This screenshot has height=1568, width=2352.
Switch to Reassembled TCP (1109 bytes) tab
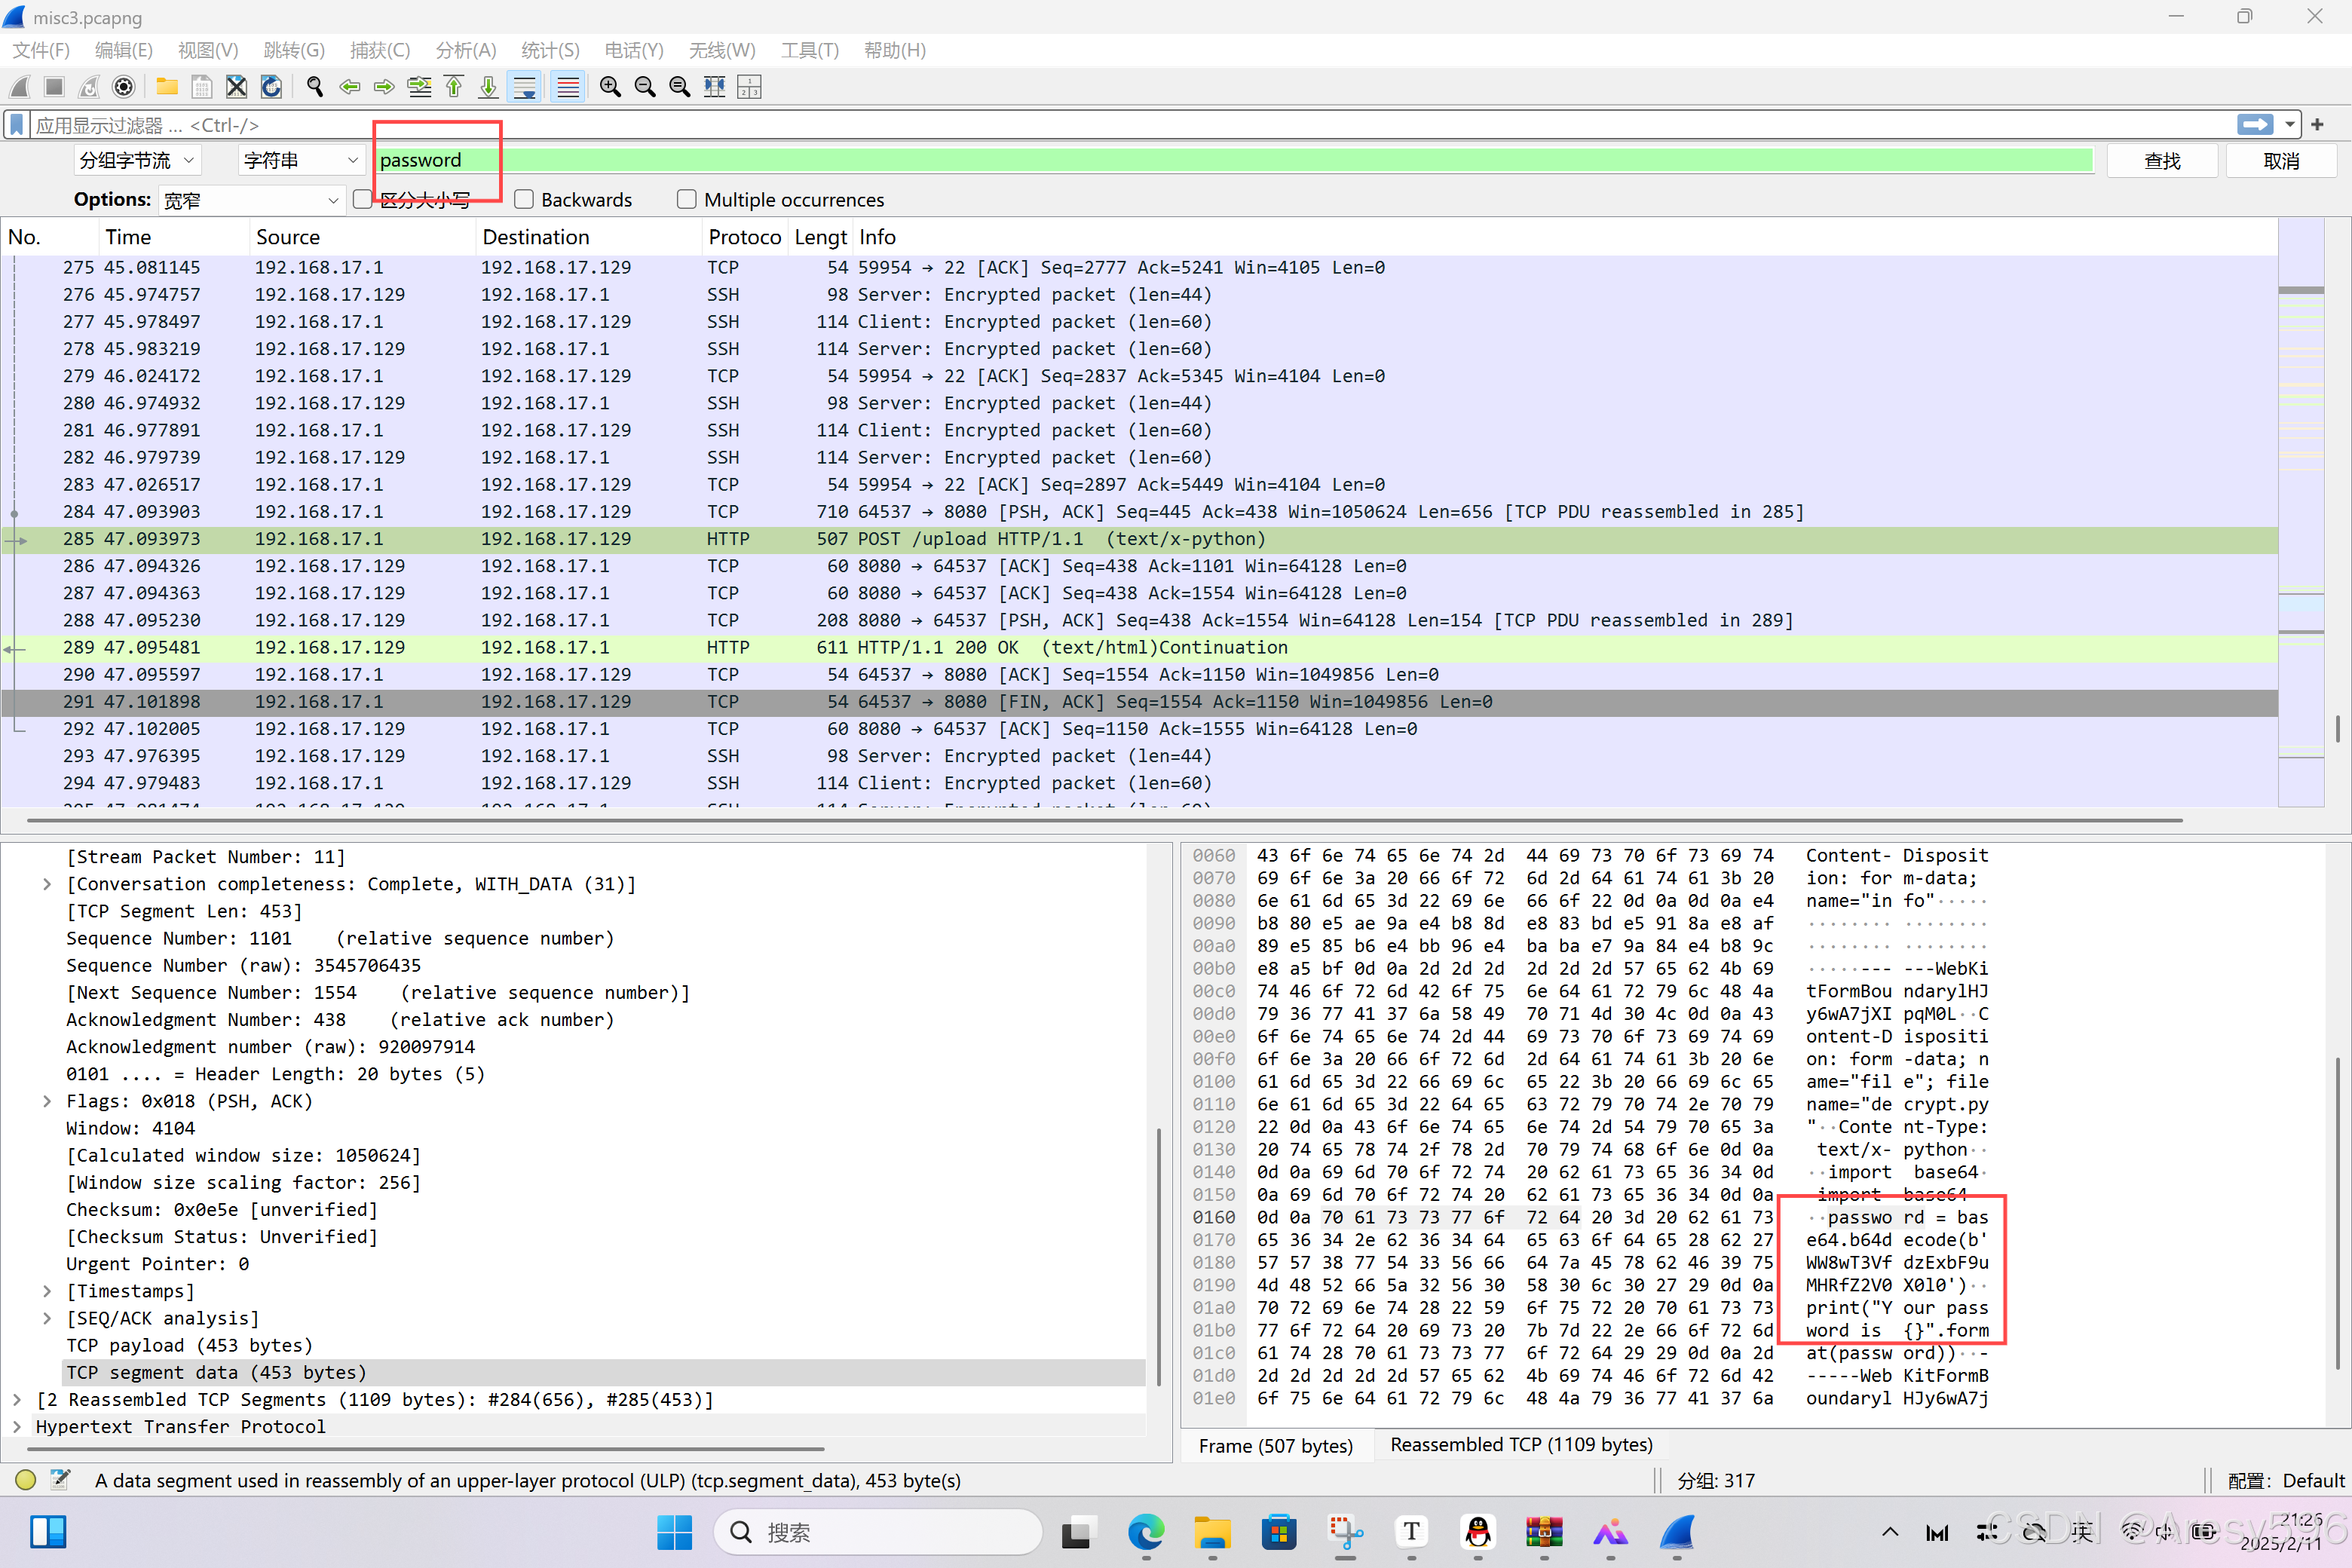1520,1445
